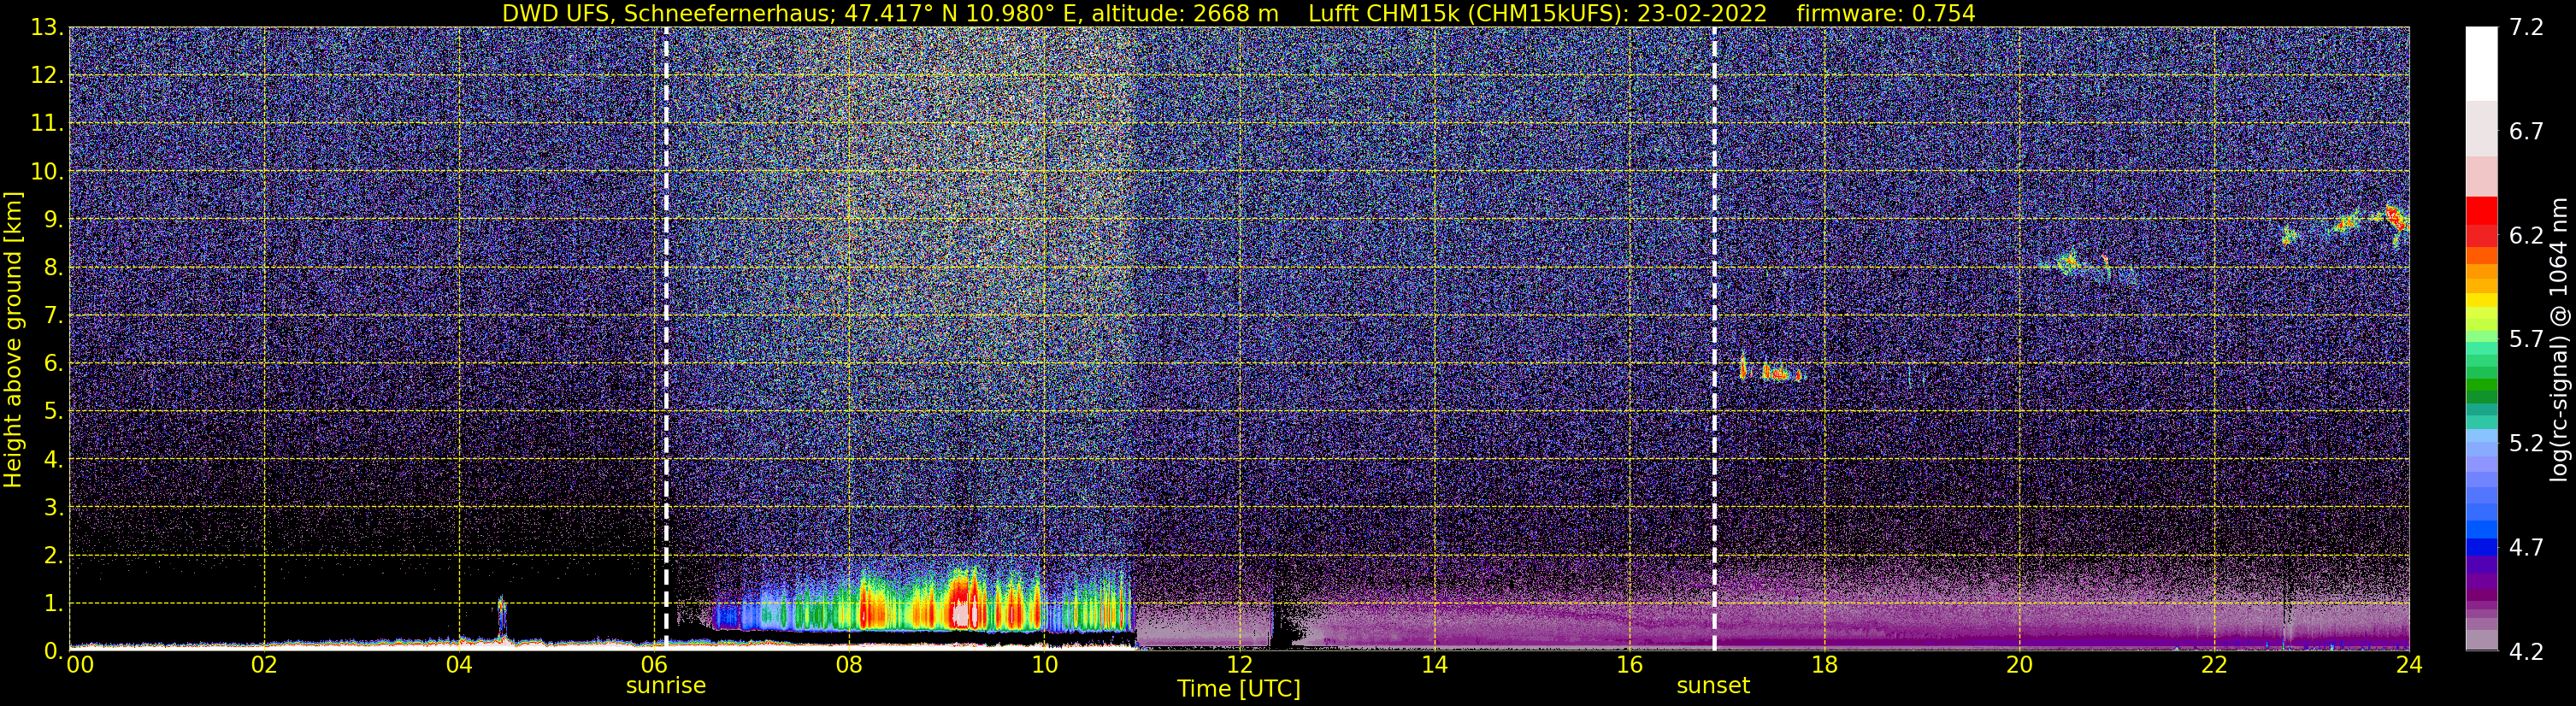Click the small cloud spike near 04:30 UTC
This screenshot has height=706, width=2576.
coord(502,616)
